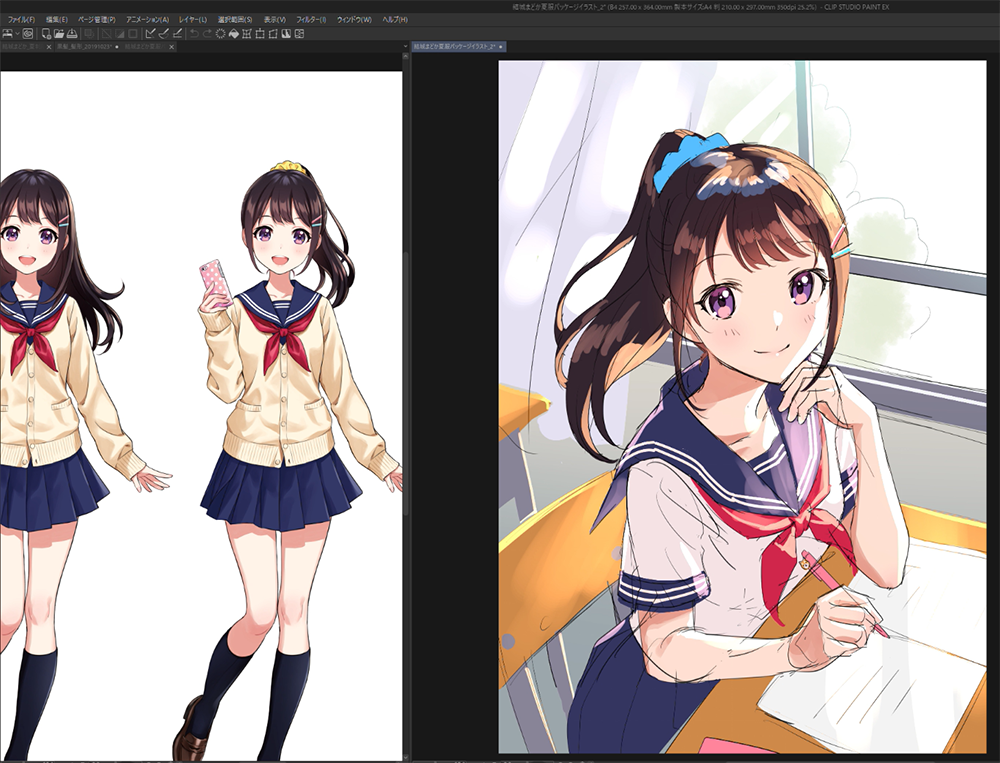Open the ファイル(F) menu

(x=20, y=19)
